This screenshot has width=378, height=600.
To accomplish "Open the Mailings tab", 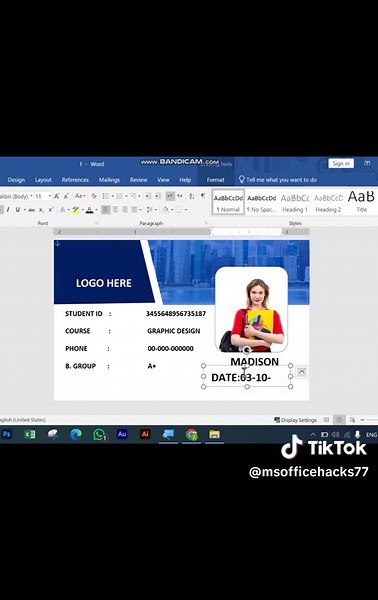I will point(109,179).
